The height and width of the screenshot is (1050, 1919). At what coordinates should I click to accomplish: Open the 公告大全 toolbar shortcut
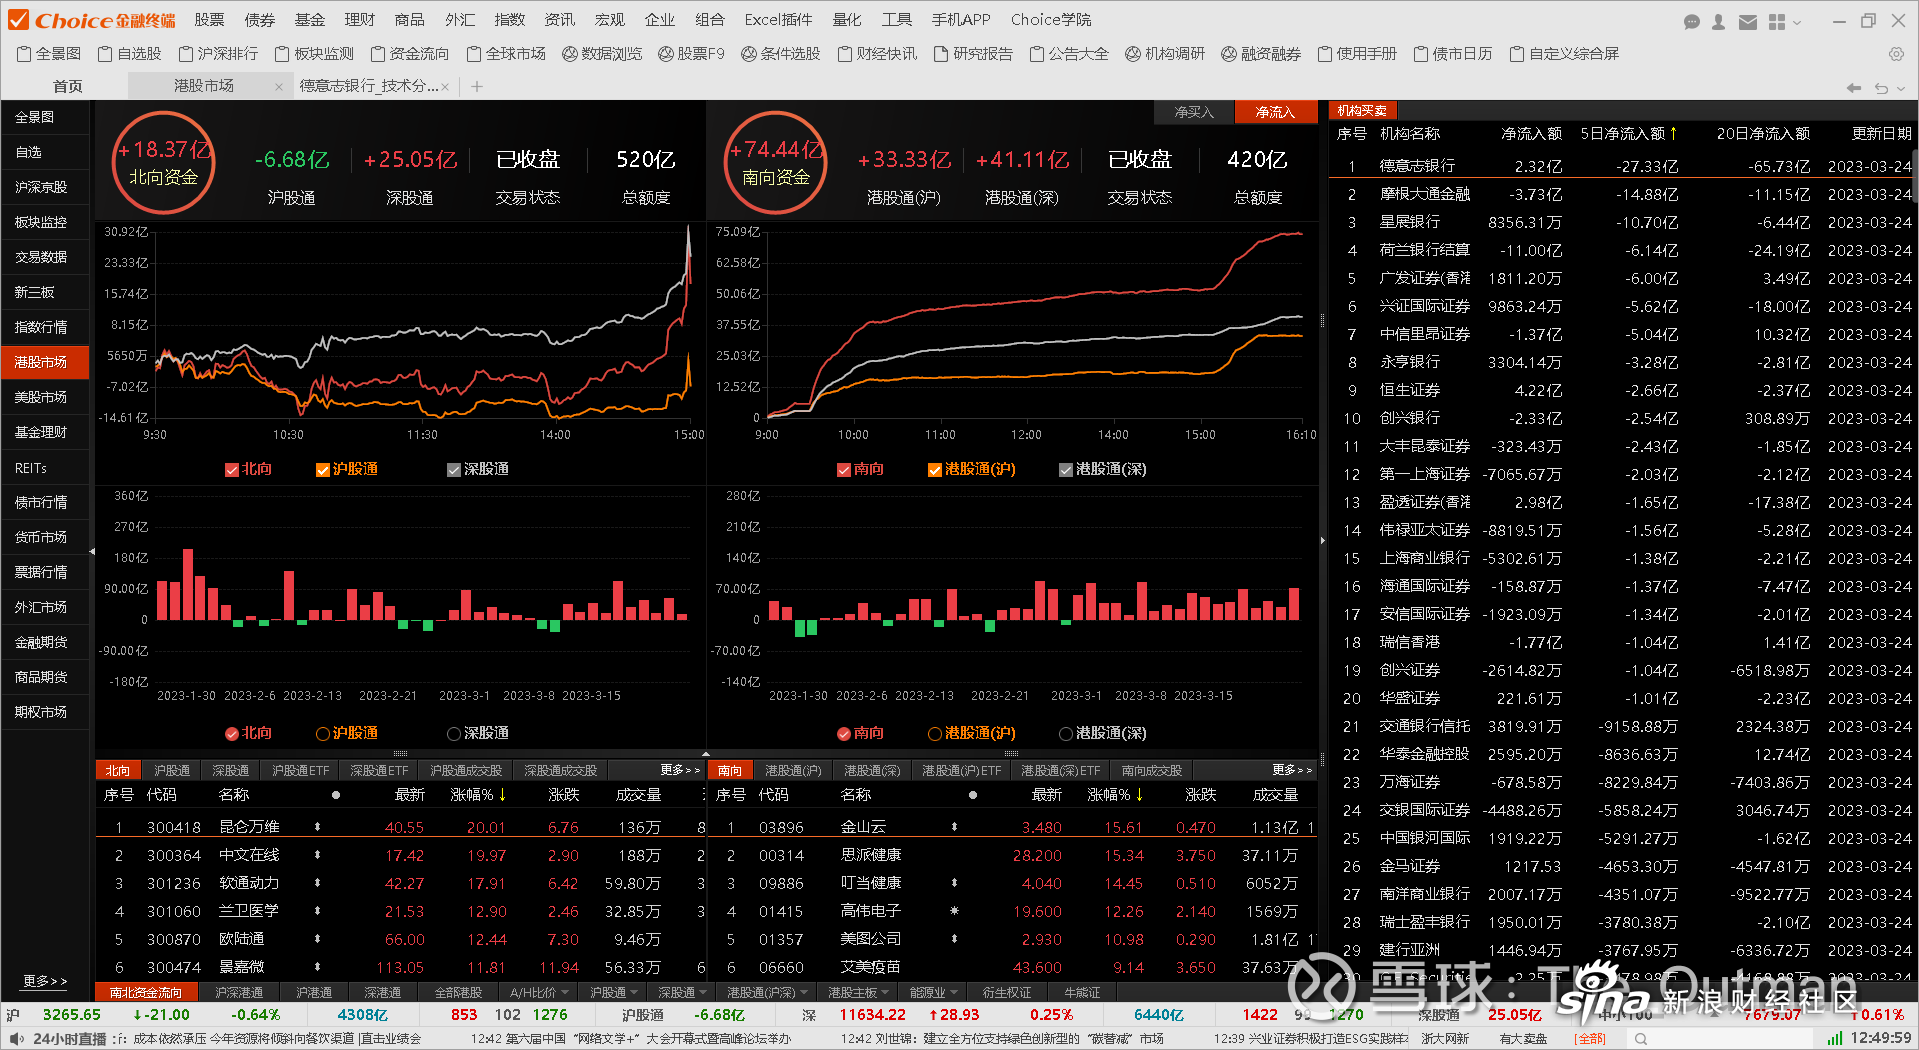coord(1069,54)
